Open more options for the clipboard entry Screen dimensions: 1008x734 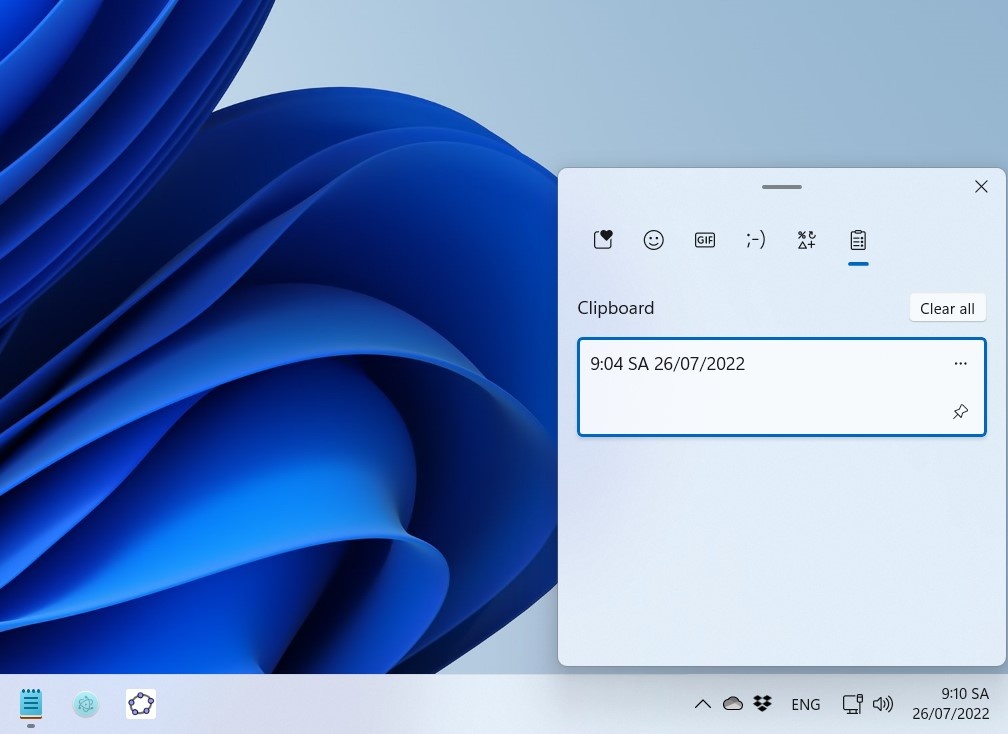click(x=960, y=363)
